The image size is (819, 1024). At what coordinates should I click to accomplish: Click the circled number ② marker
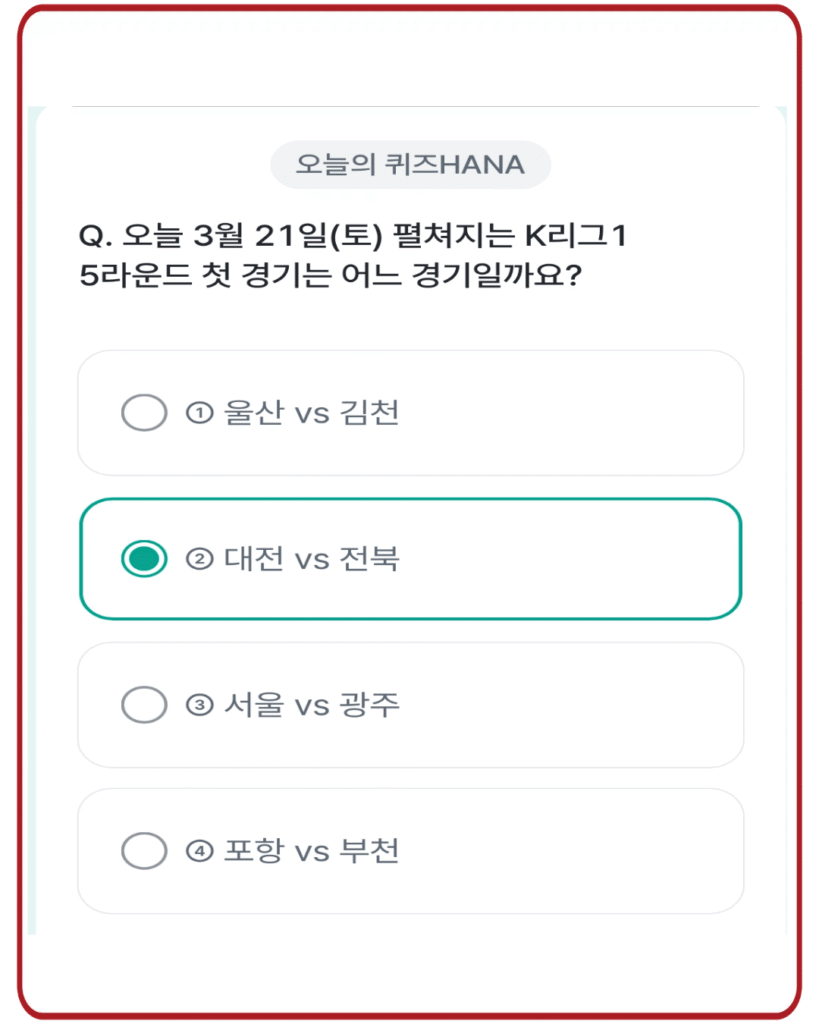tap(196, 558)
